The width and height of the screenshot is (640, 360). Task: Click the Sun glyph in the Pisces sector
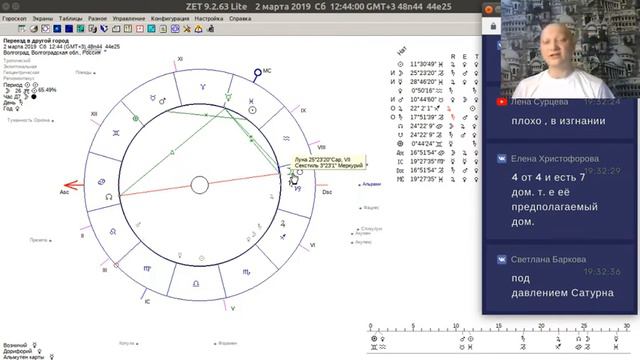click(x=253, y=110)
